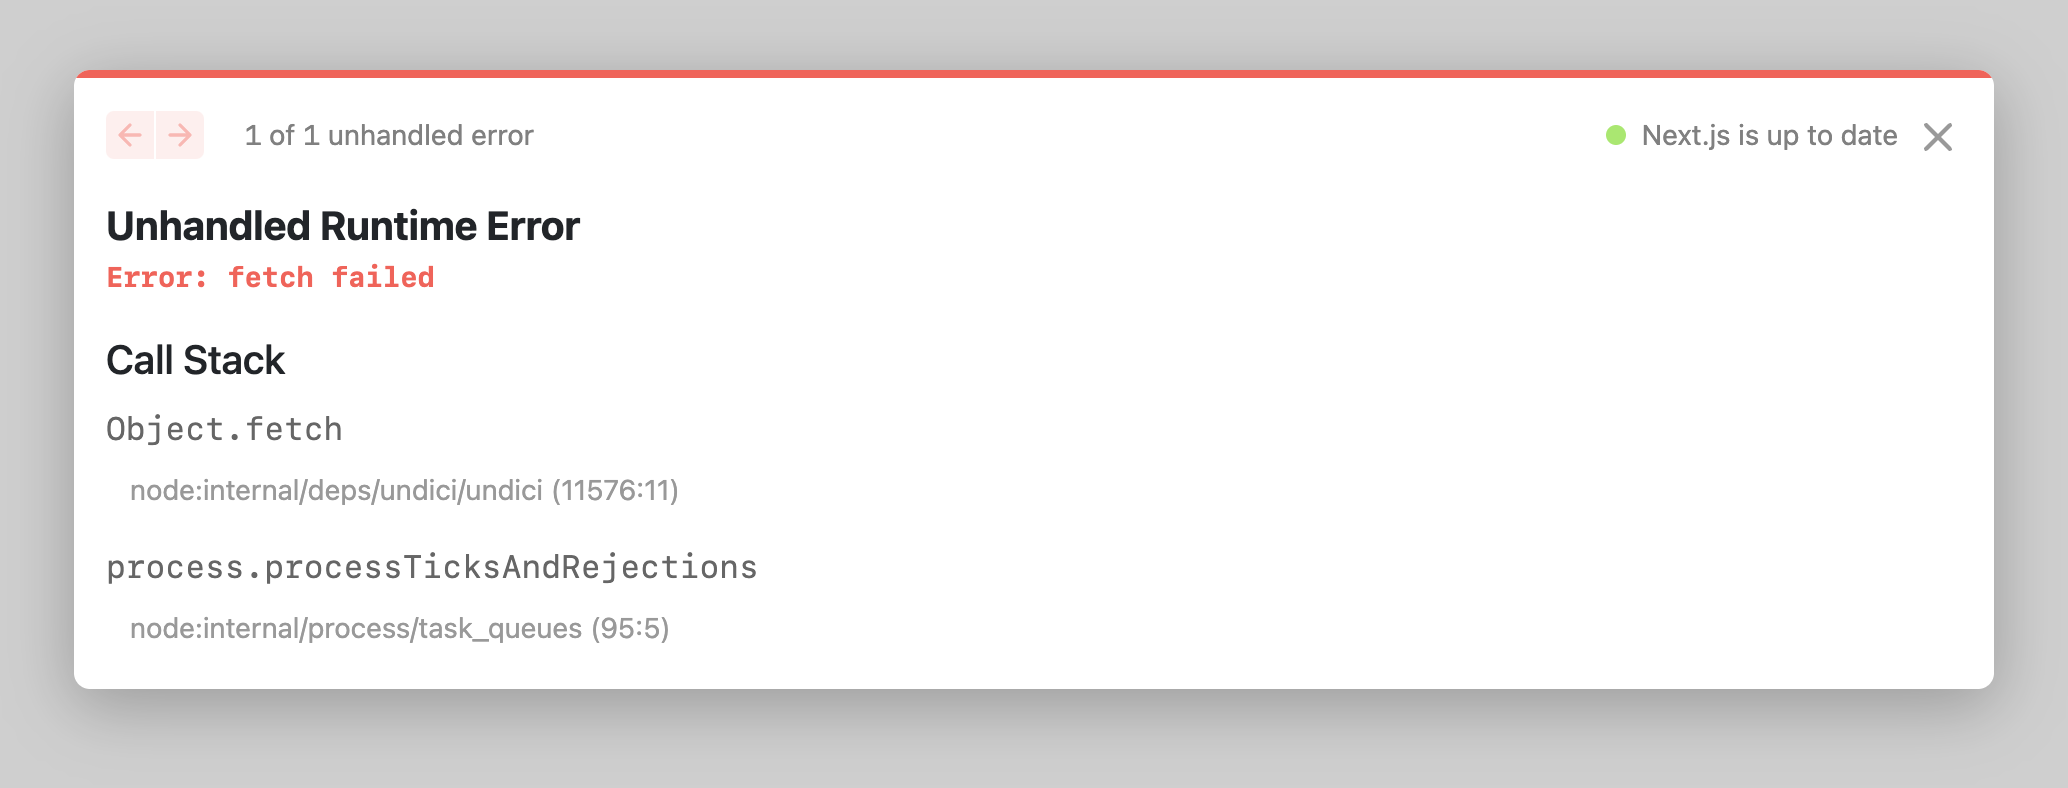Close the error overlay with X
Screen dimensions: 2068x788
(x=1937, y=137)
